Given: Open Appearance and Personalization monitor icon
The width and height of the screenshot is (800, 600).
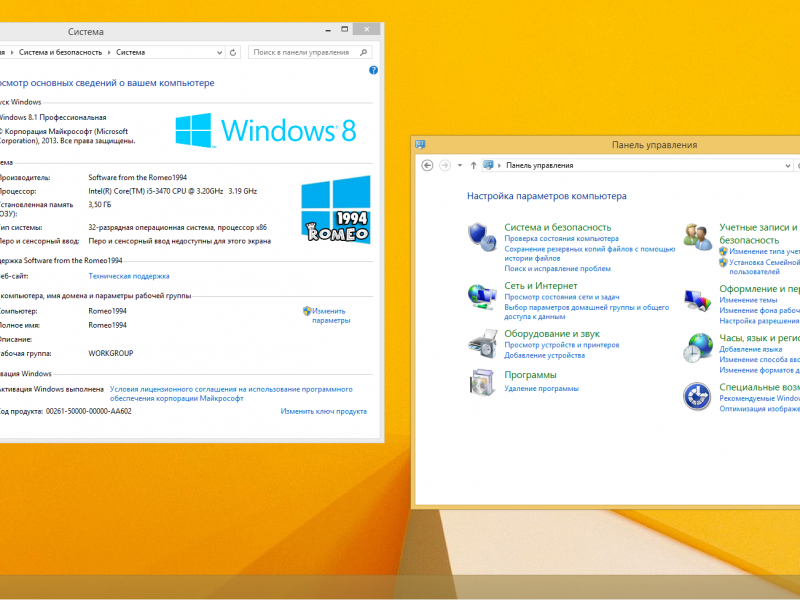Looking at the screenshot, I should 697,300.
